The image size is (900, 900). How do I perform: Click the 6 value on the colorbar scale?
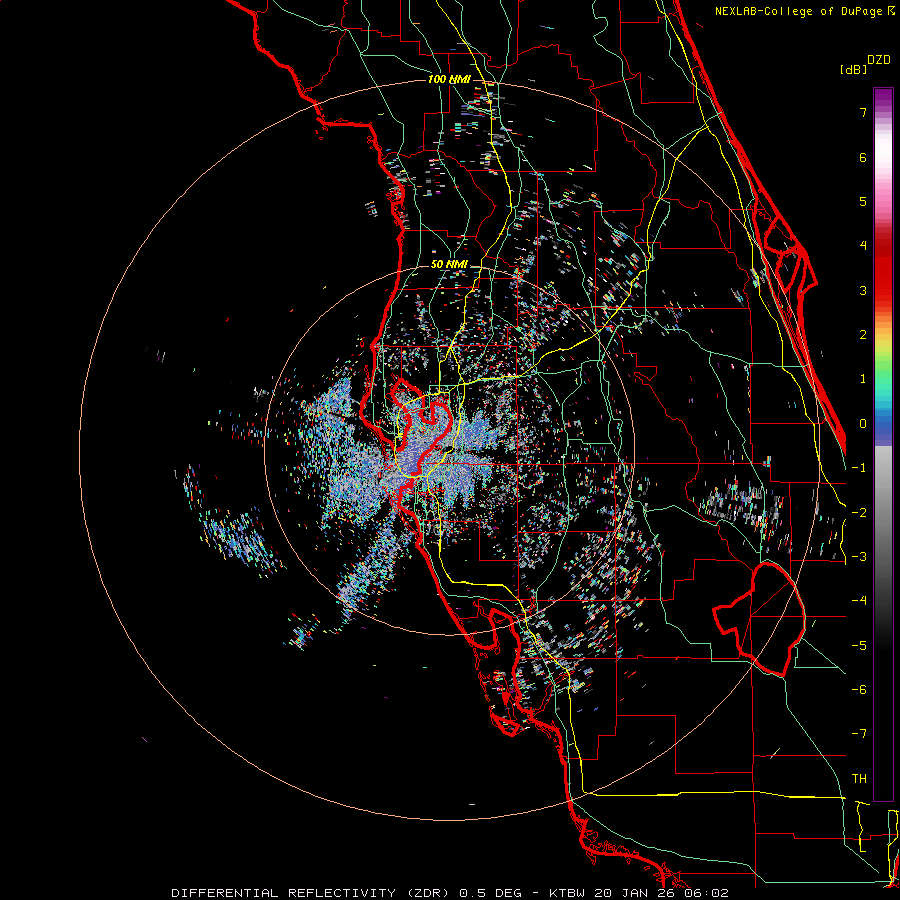pos(863,157)
